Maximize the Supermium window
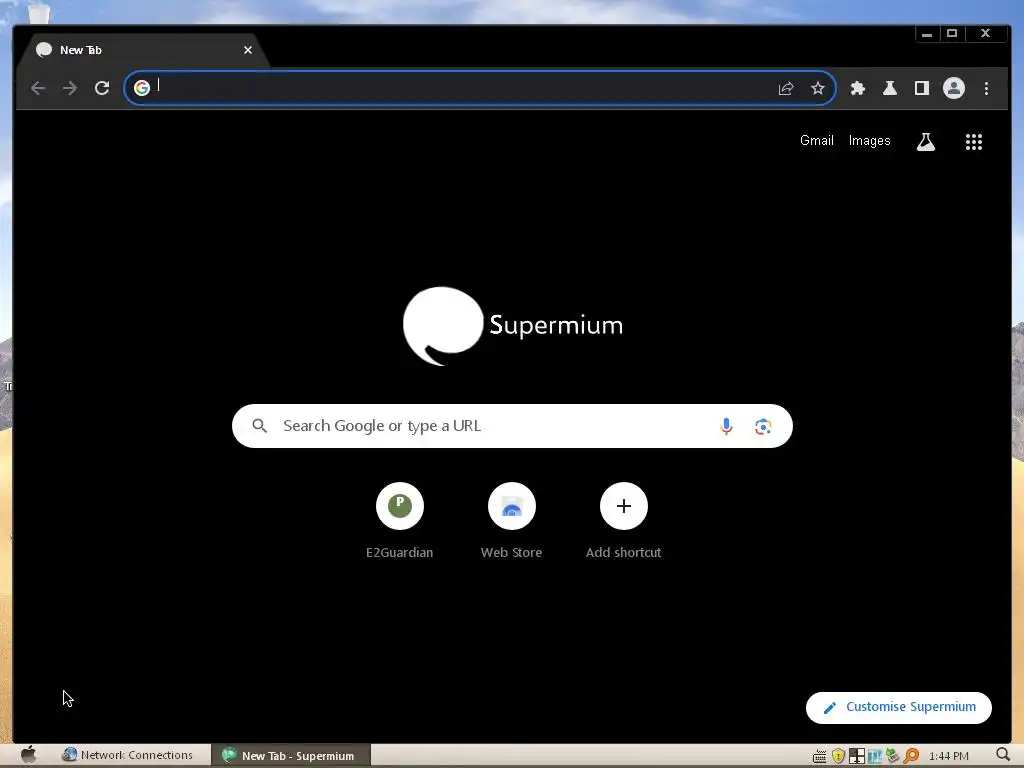This screenshot has height=768, width=1024. pos(952,33)
